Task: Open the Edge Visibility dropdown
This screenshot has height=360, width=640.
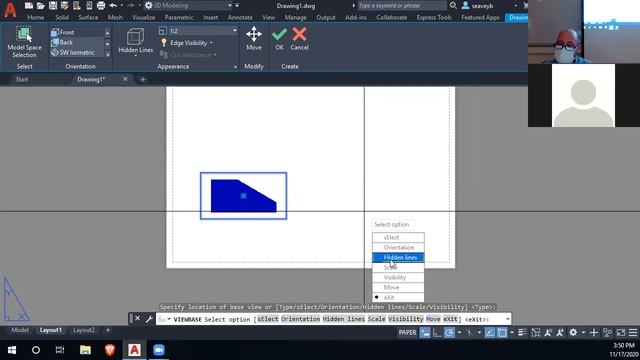Action: point(188,43)
